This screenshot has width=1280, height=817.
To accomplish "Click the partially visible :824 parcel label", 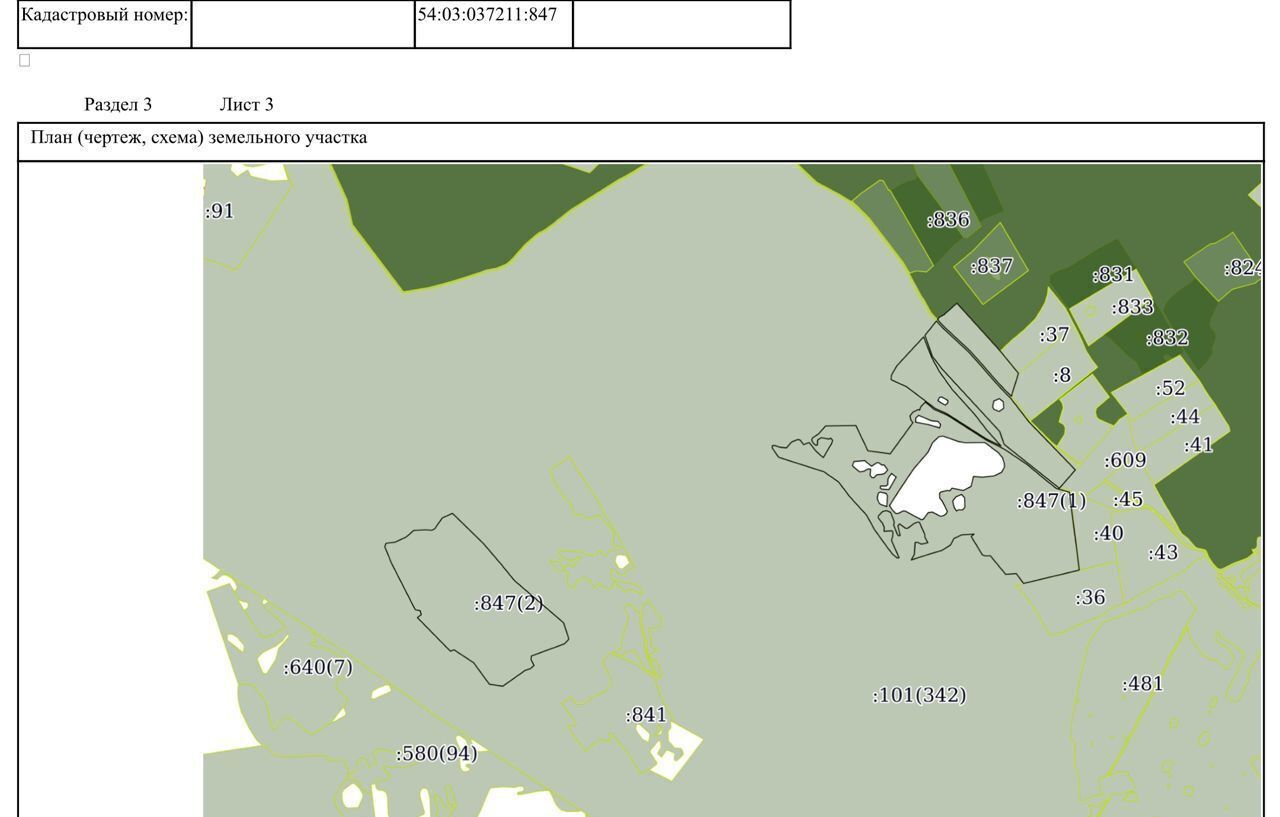I will tap(1242, 268).
